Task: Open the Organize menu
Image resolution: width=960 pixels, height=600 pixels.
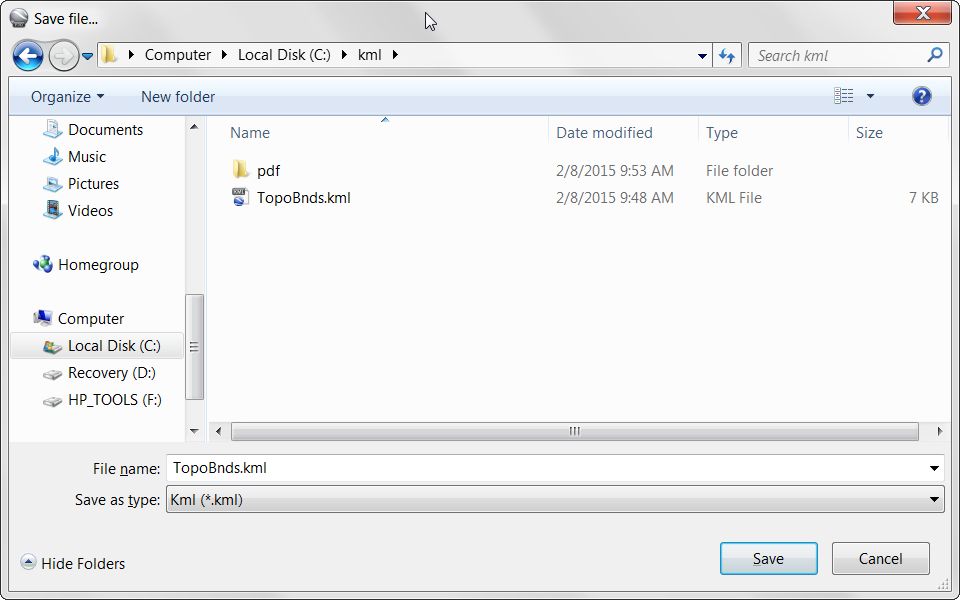Action: coord(67,97)
